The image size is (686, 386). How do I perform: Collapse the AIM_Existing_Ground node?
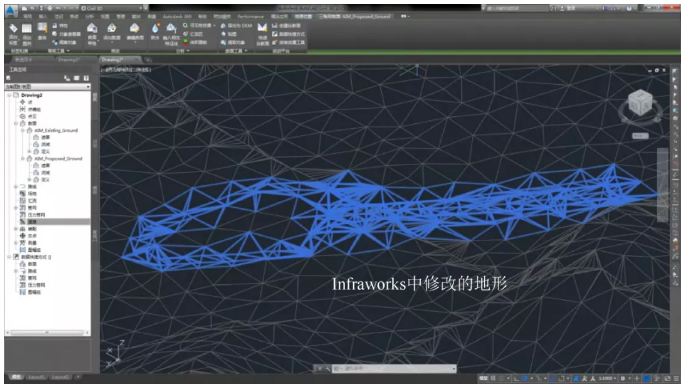click(23, 130)
